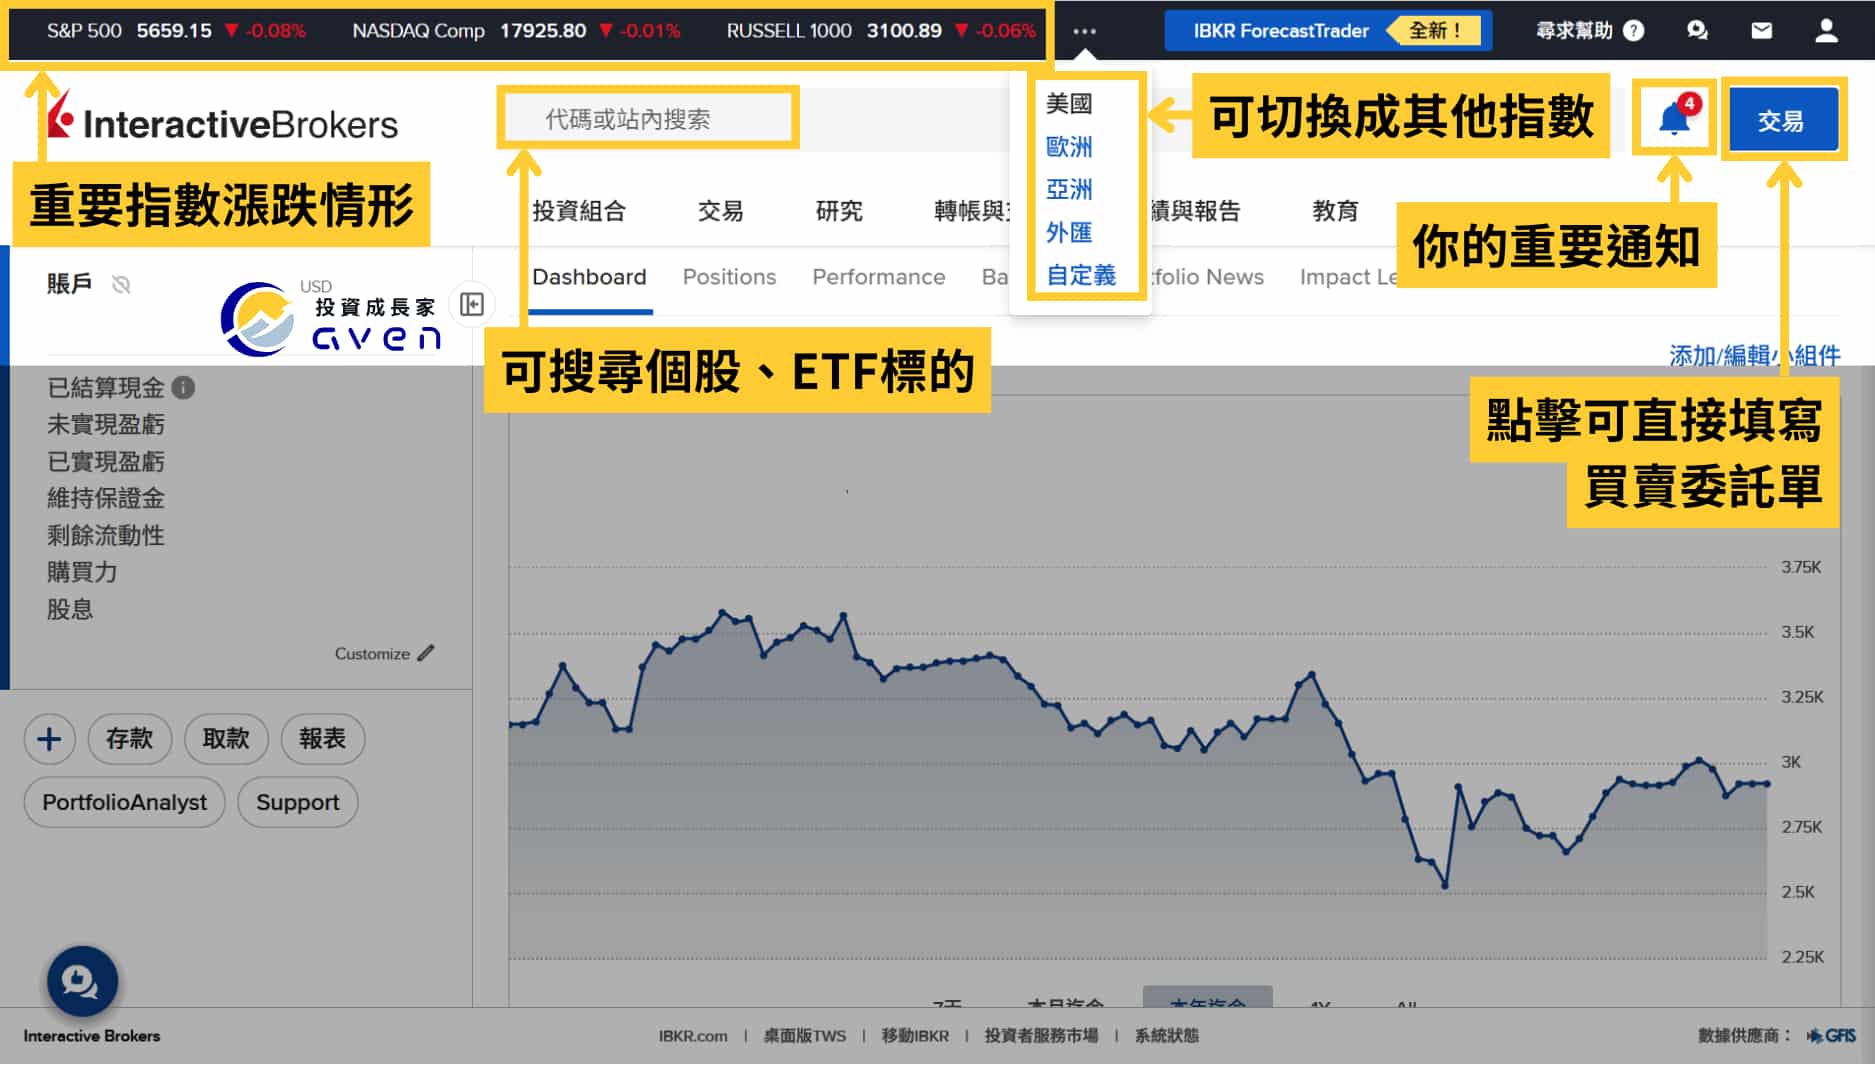Viewport: 1875px width, 1065px height.
Task: Click the NASDAQ Comp ticker quote
Action: tap(516, 31)
